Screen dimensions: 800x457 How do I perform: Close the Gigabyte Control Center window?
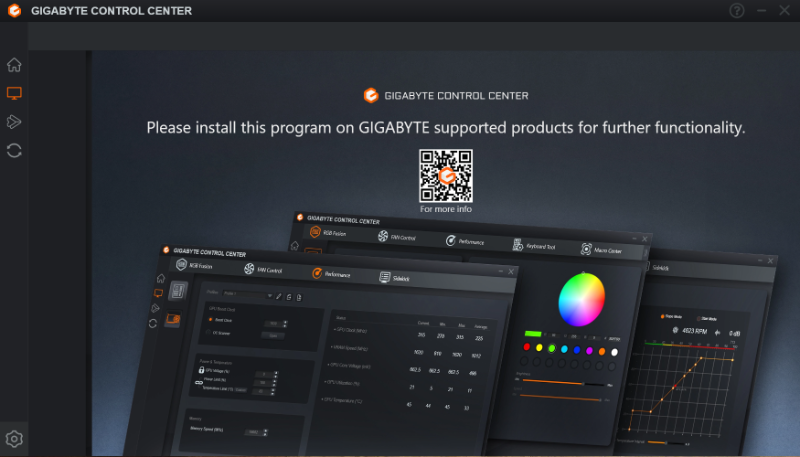tap(785, 10)
